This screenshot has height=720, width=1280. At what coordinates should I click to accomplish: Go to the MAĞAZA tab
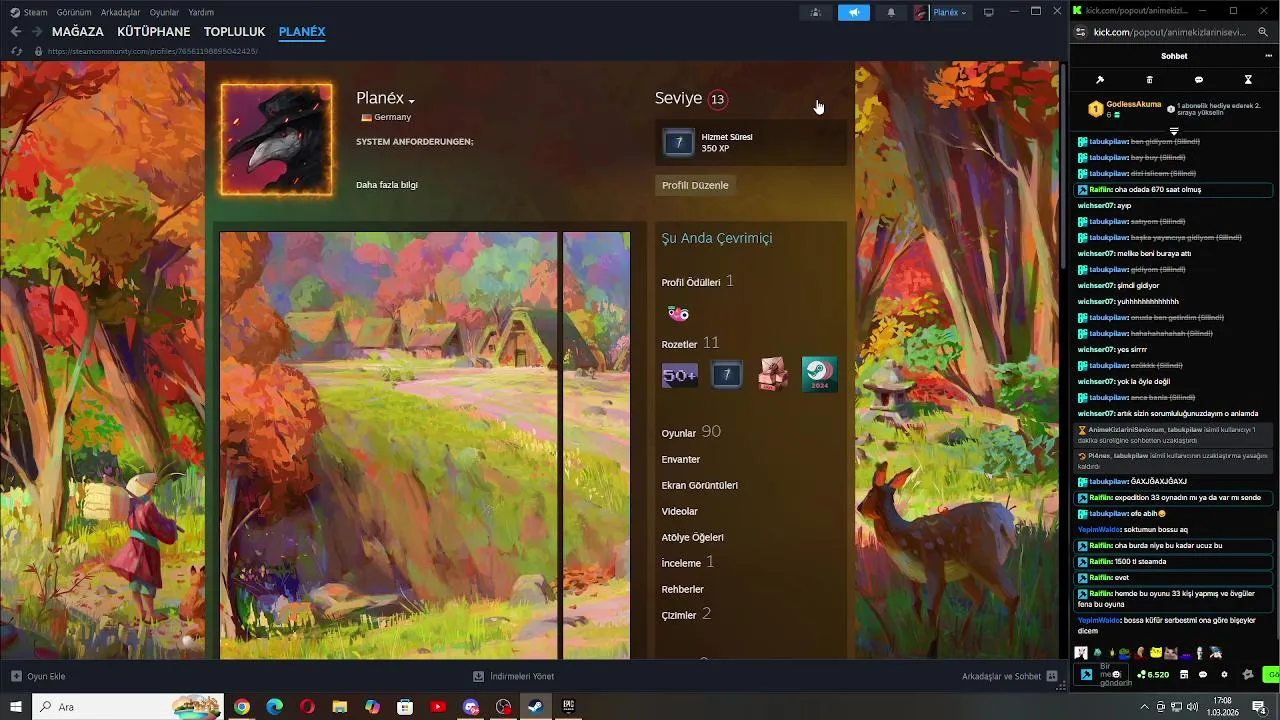click(x=78, y=32)
